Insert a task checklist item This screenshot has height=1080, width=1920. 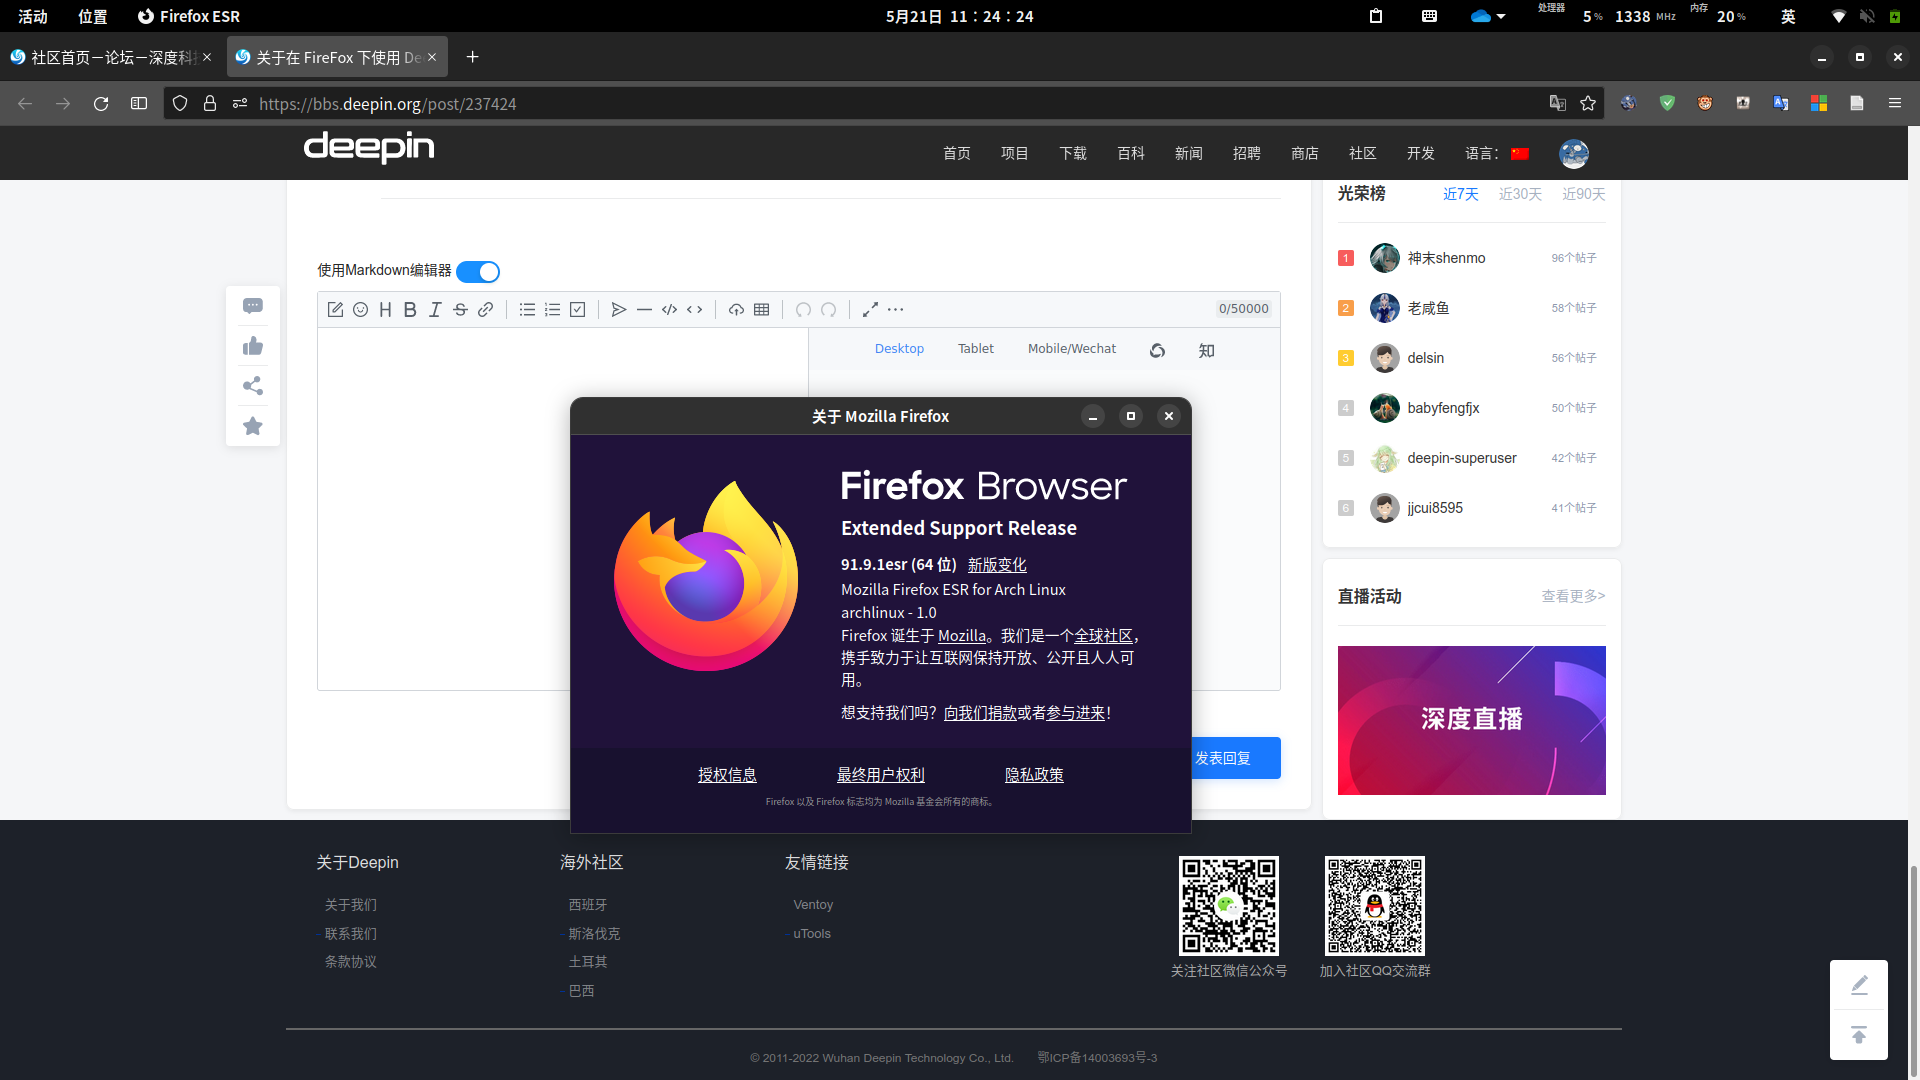point(577,309)
